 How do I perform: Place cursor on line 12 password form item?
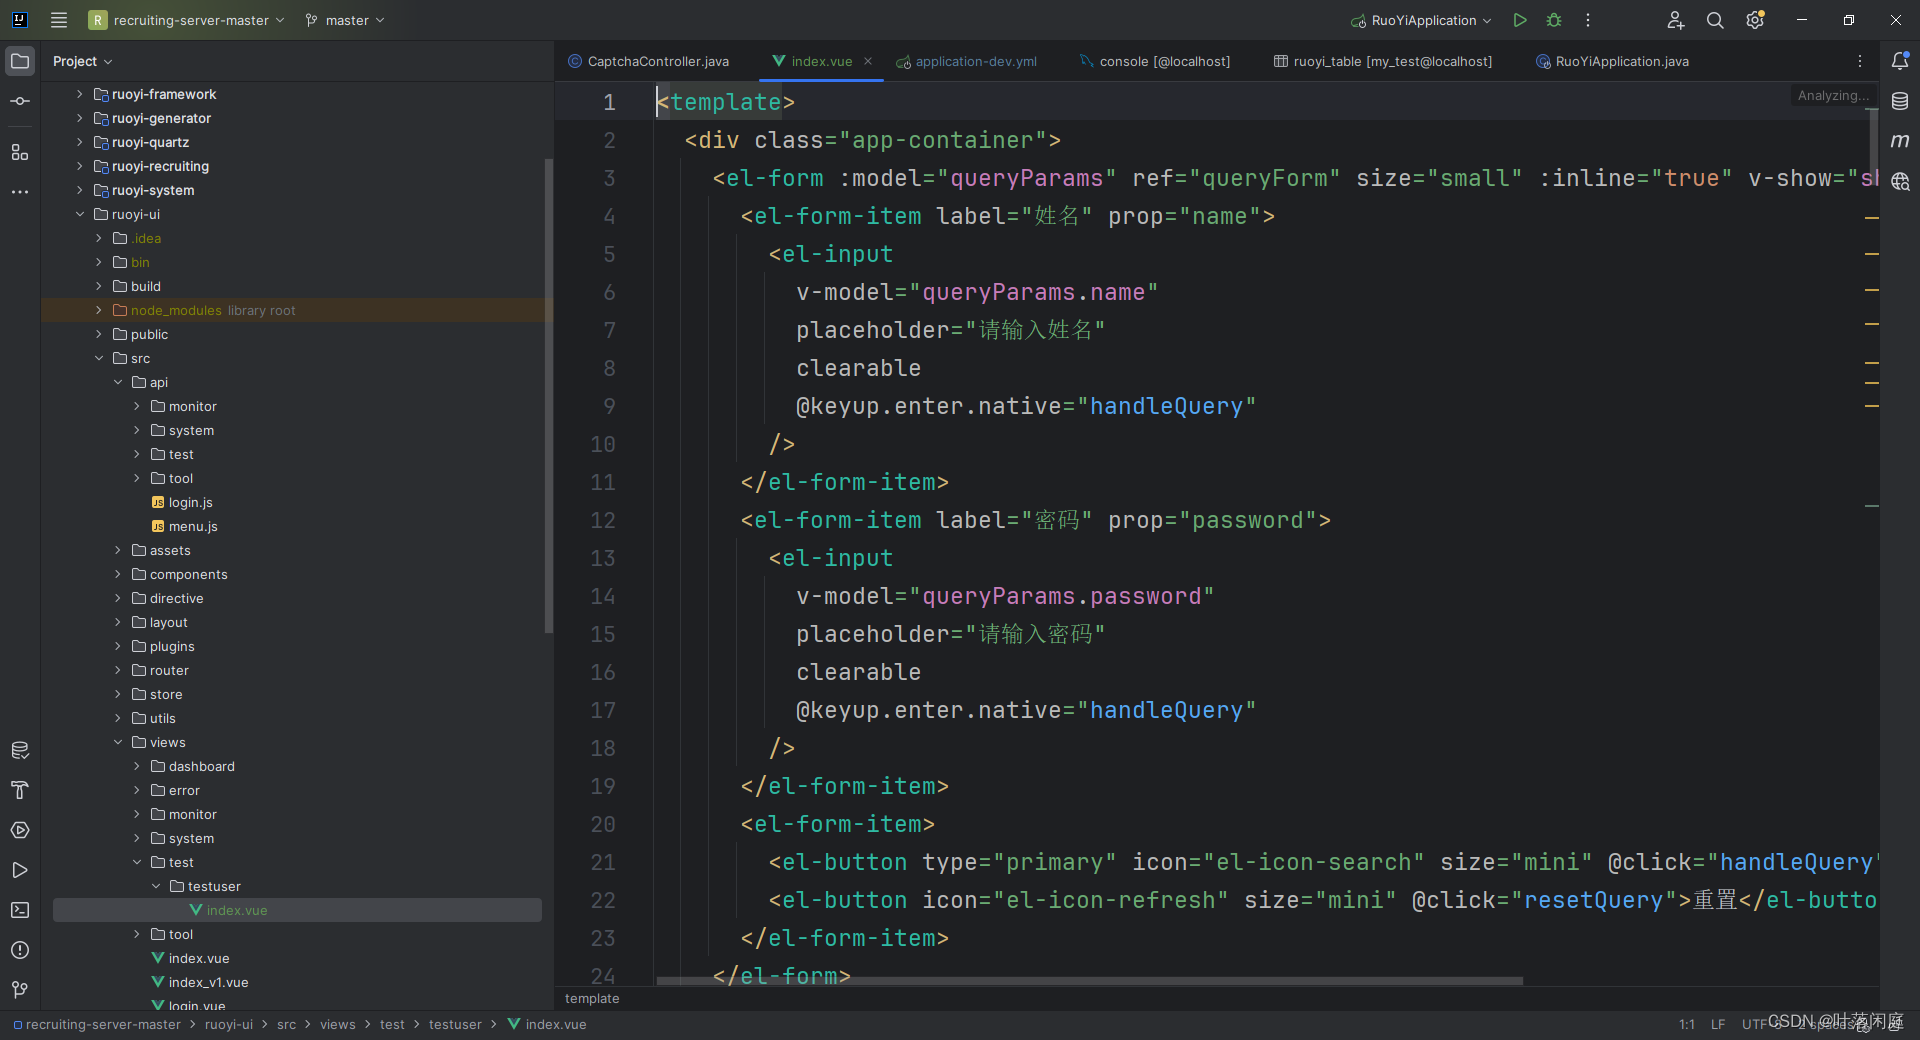(x=1036, y=520)
